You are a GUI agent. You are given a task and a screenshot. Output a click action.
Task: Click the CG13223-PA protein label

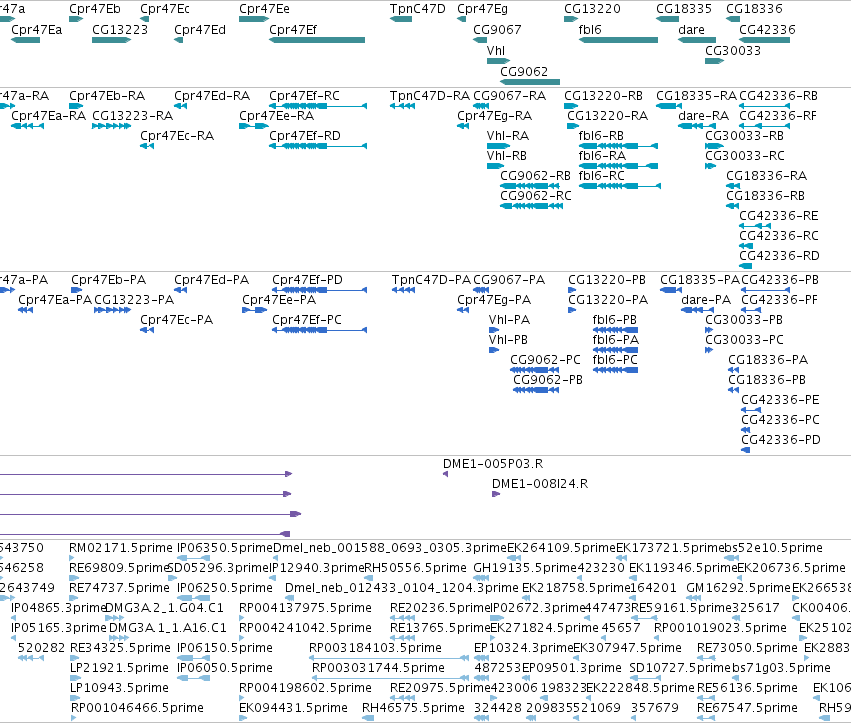(x=134, y=300)
